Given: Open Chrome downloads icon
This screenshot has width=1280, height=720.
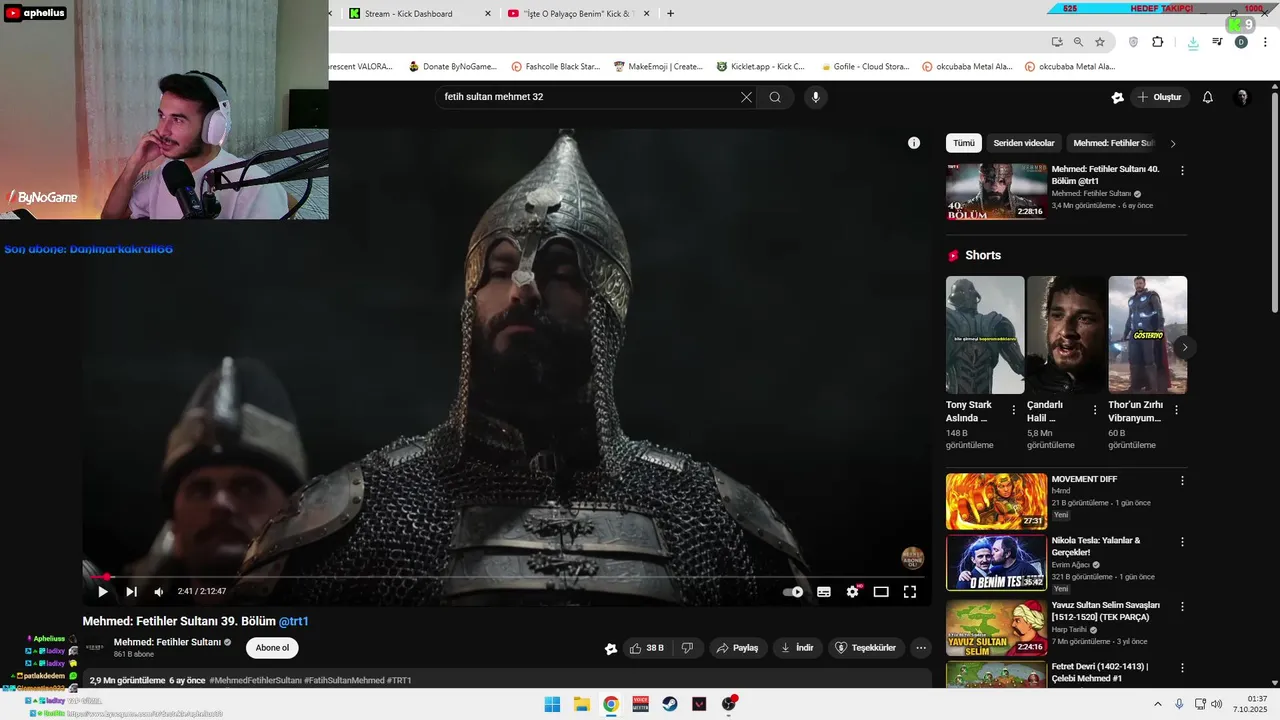Looking at the screenshot, I should (1193, 42).
